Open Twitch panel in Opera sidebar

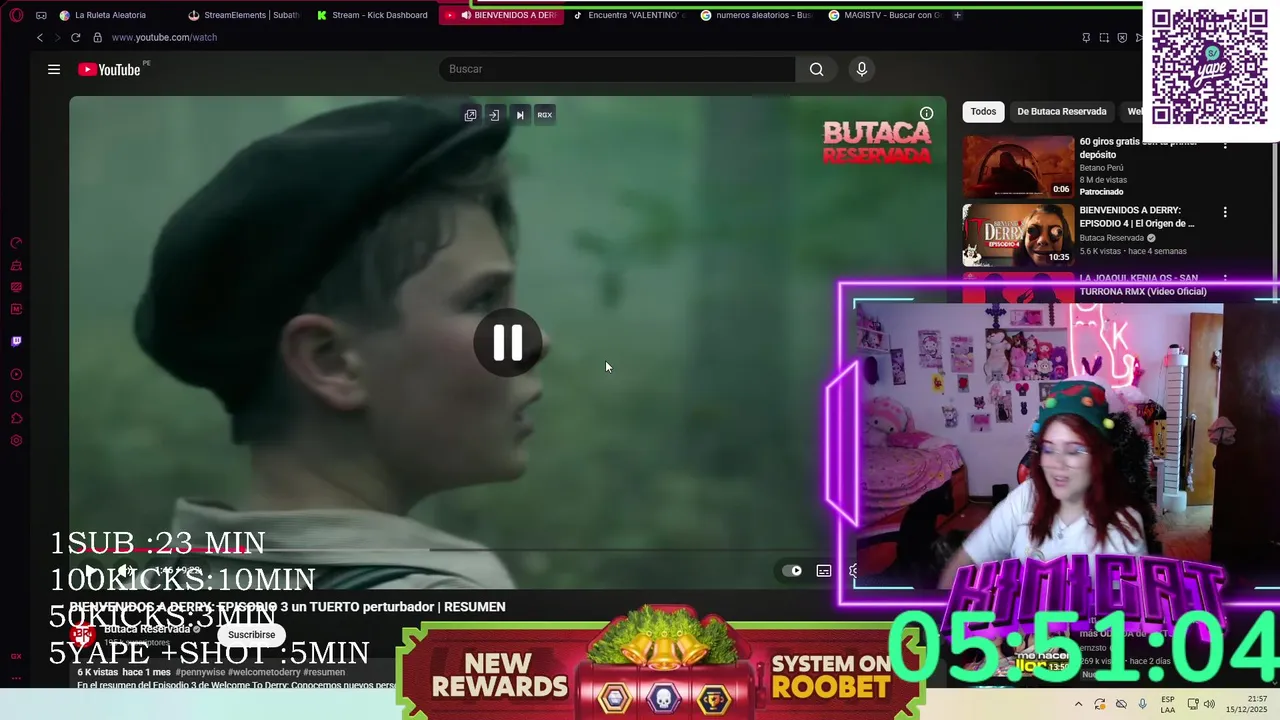click(x=16, y=341)
